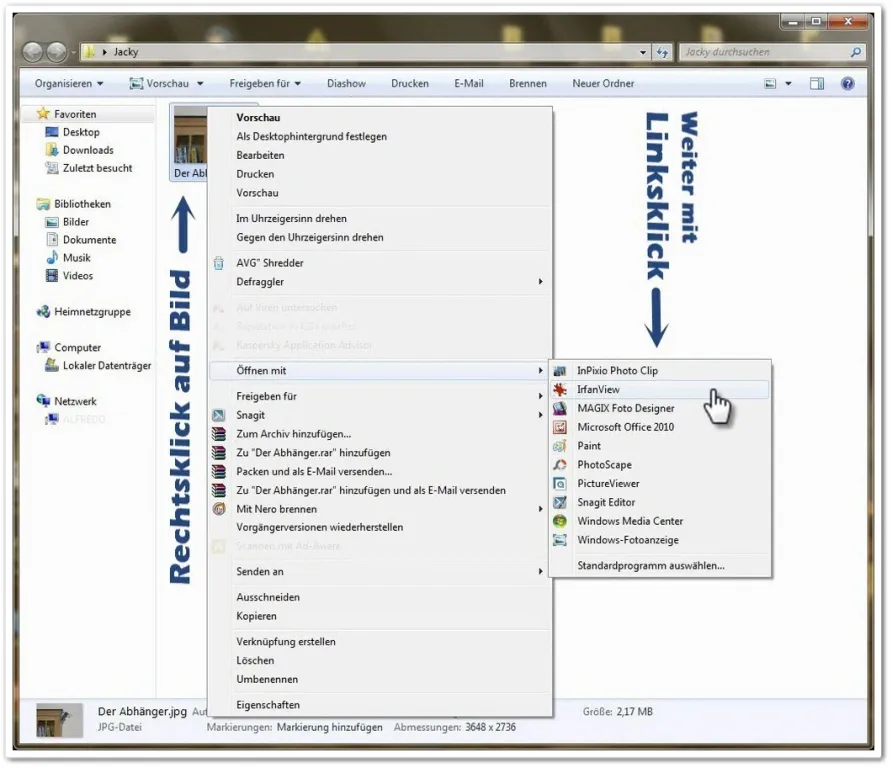Image resolution: width=892 pixels, height=768 pixels.
Task: Click the Snagit Editor icon
Action: [x=560, y=502]
